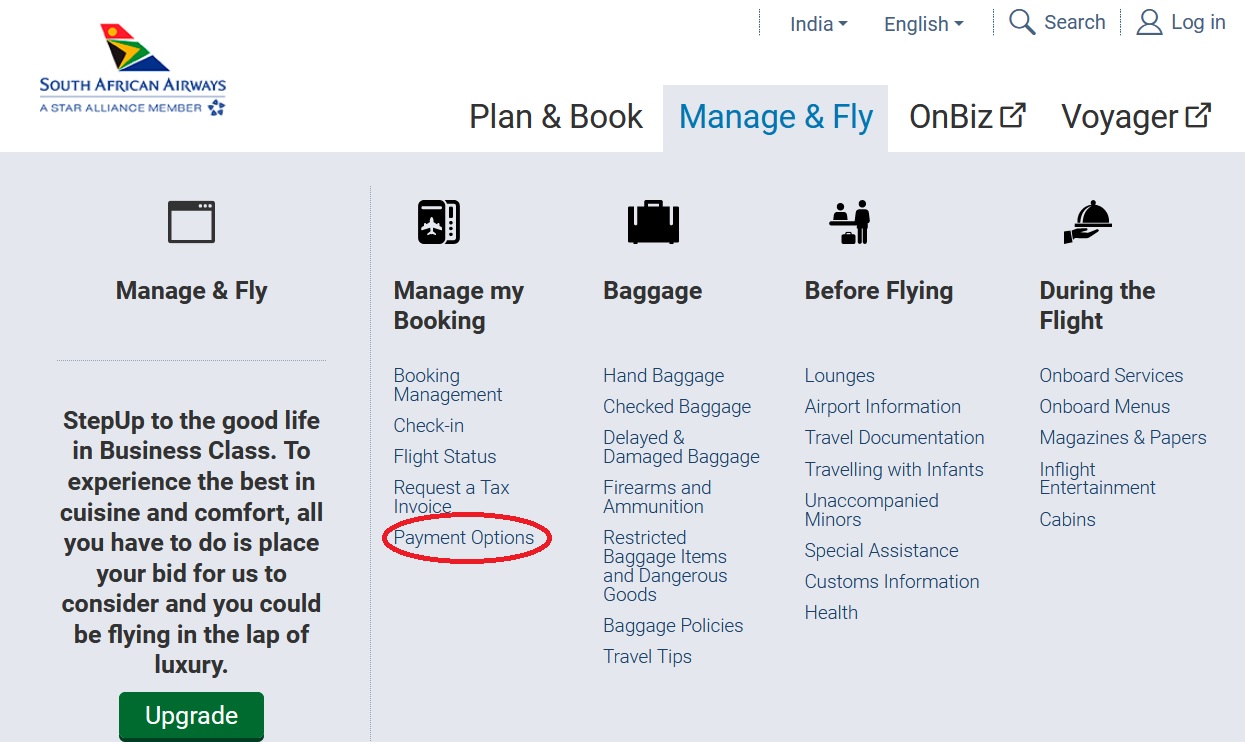The width and height of the screenshot is (1245, 742).
Task: Open the Onboard Menus link
Action: point(1104,407)
